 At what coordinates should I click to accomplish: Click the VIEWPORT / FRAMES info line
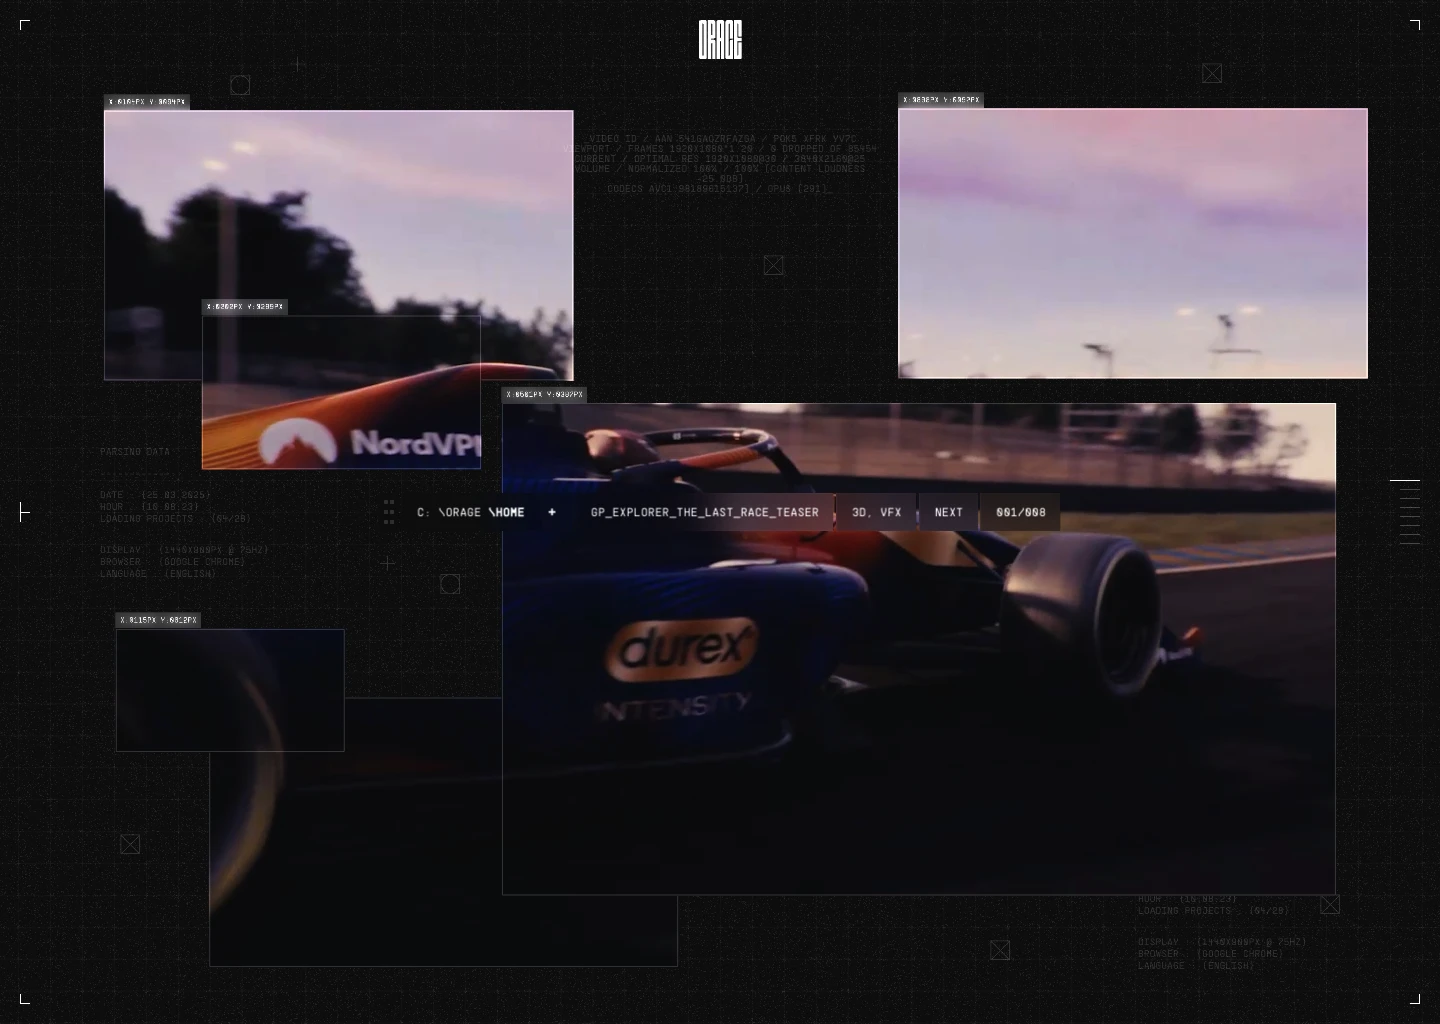(720, 149)
